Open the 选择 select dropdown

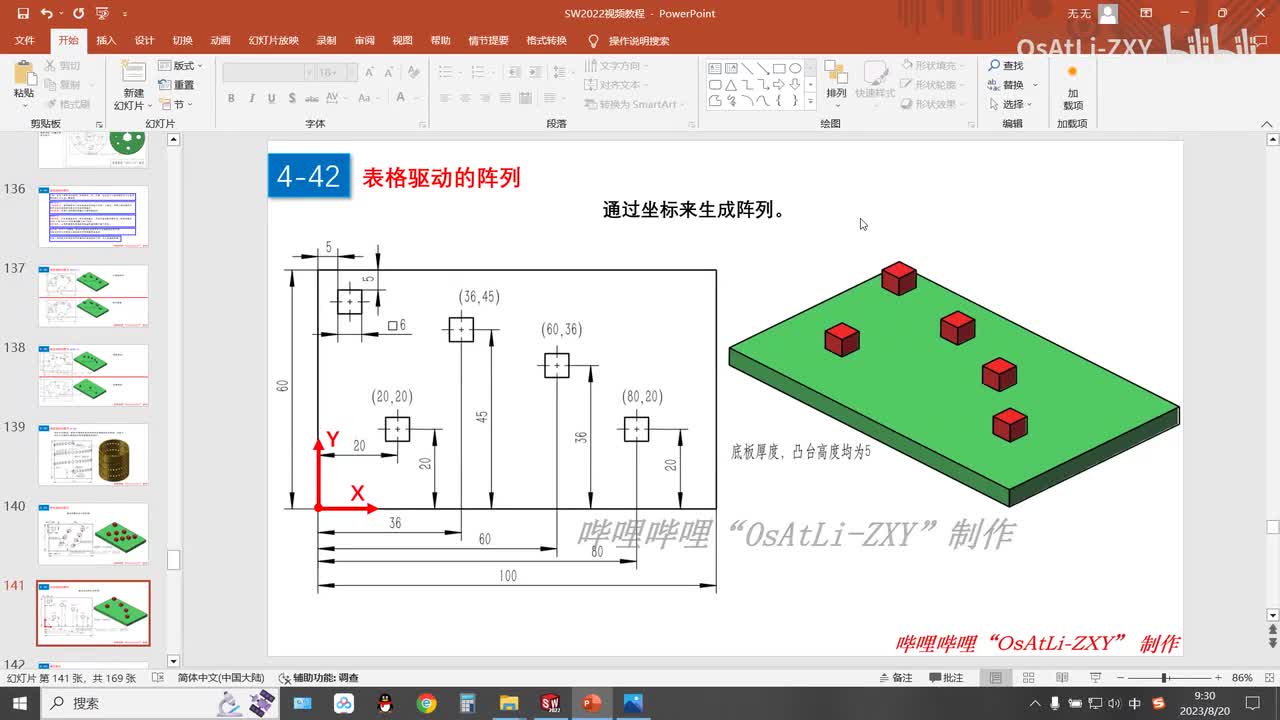[x=1011, y=104]
